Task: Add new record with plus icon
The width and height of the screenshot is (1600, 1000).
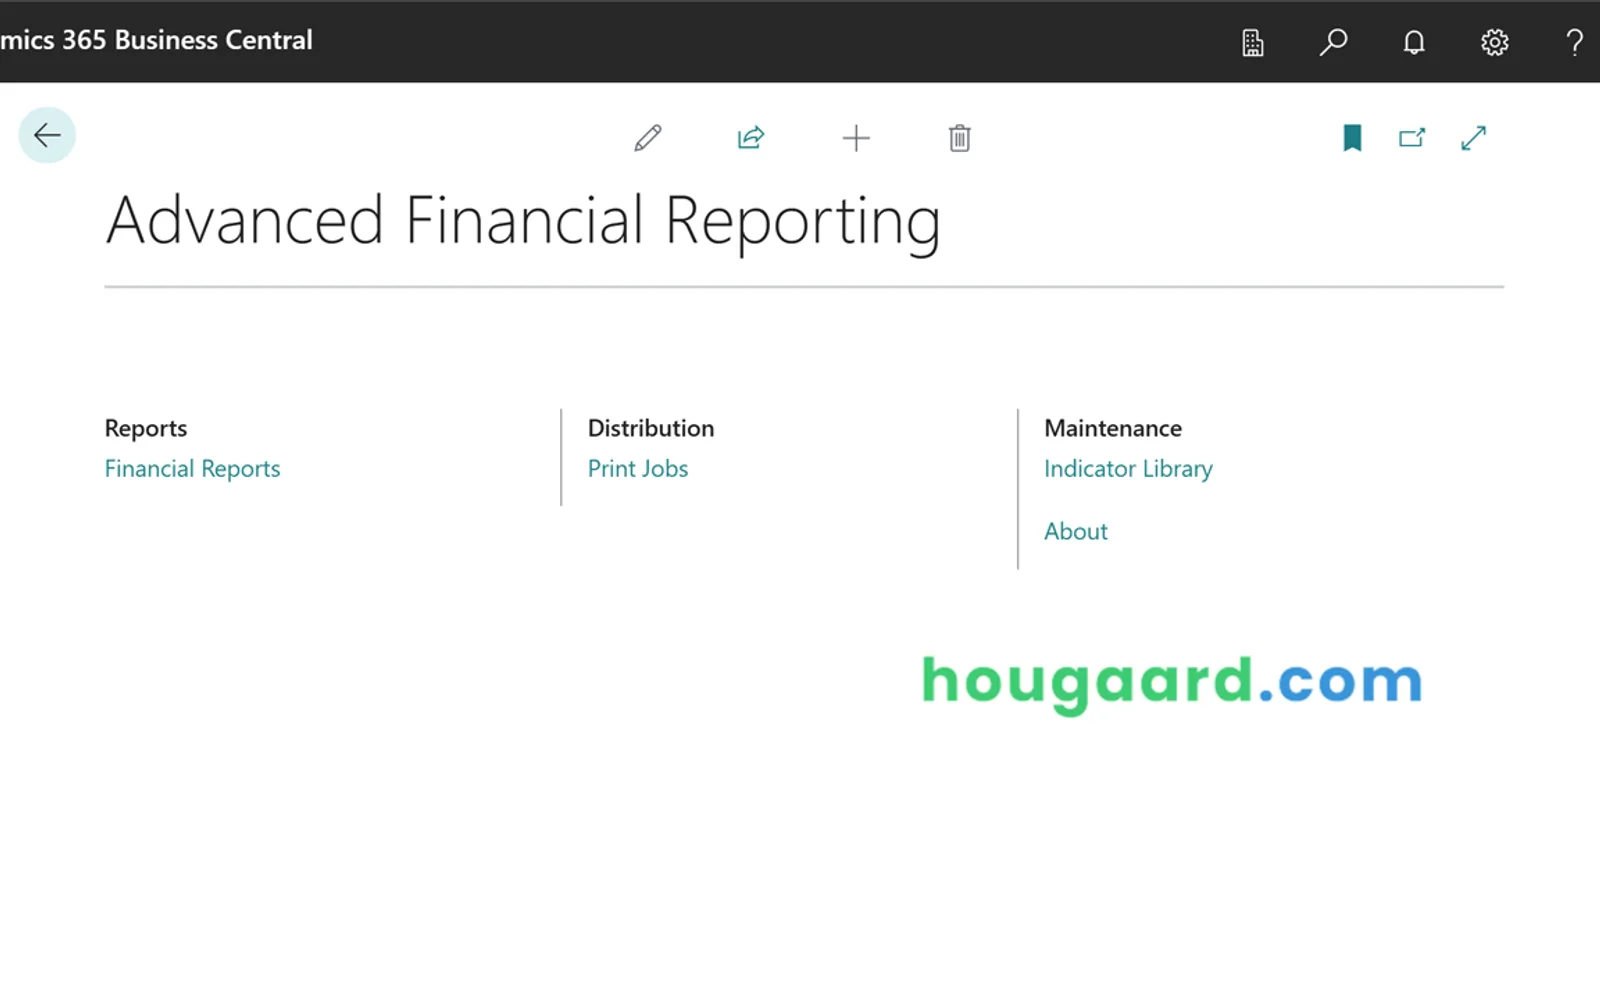Action: [x=856, y=138]
